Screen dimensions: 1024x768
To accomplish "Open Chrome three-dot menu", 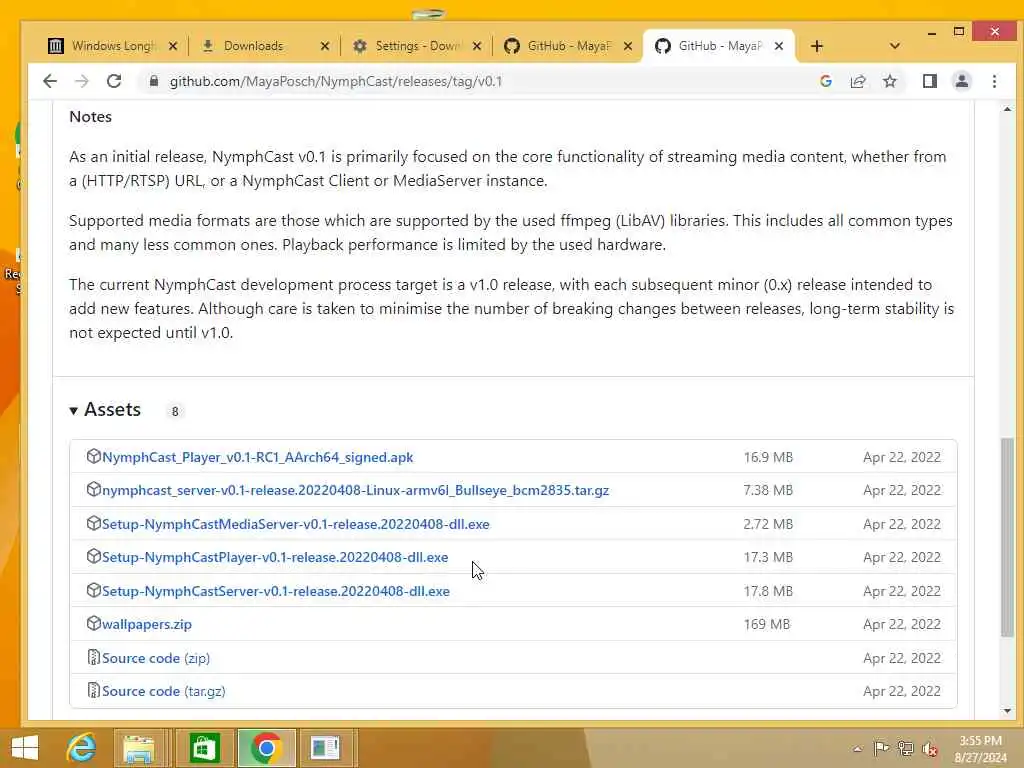I will (994, 81).
